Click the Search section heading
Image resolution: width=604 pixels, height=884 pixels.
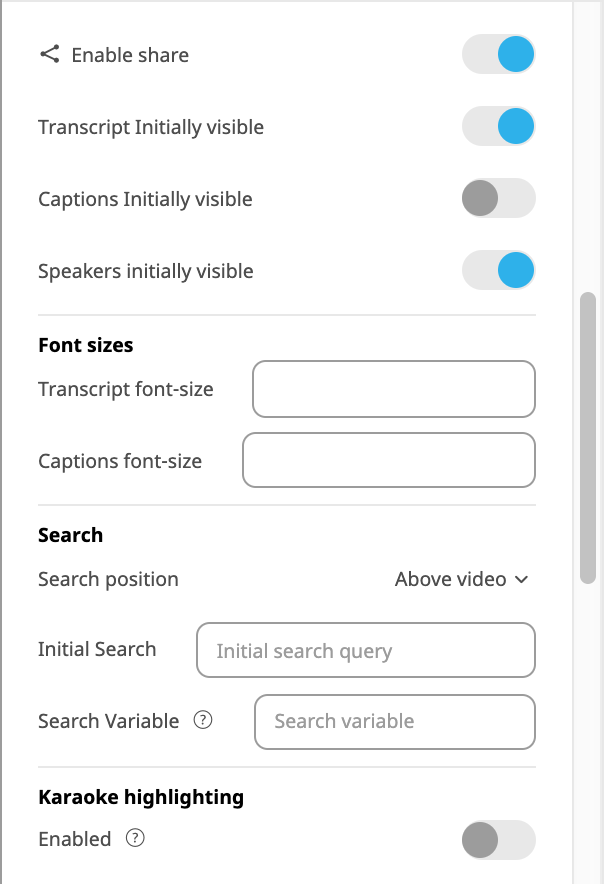click(x=70, y=535)
